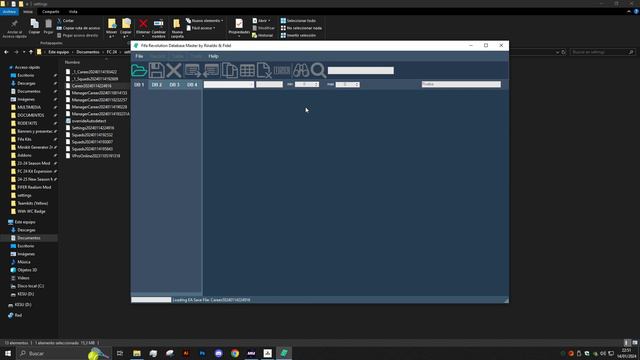Click the floppy disk save icon
Screen dimensions: 640x360
coord(156,71)
